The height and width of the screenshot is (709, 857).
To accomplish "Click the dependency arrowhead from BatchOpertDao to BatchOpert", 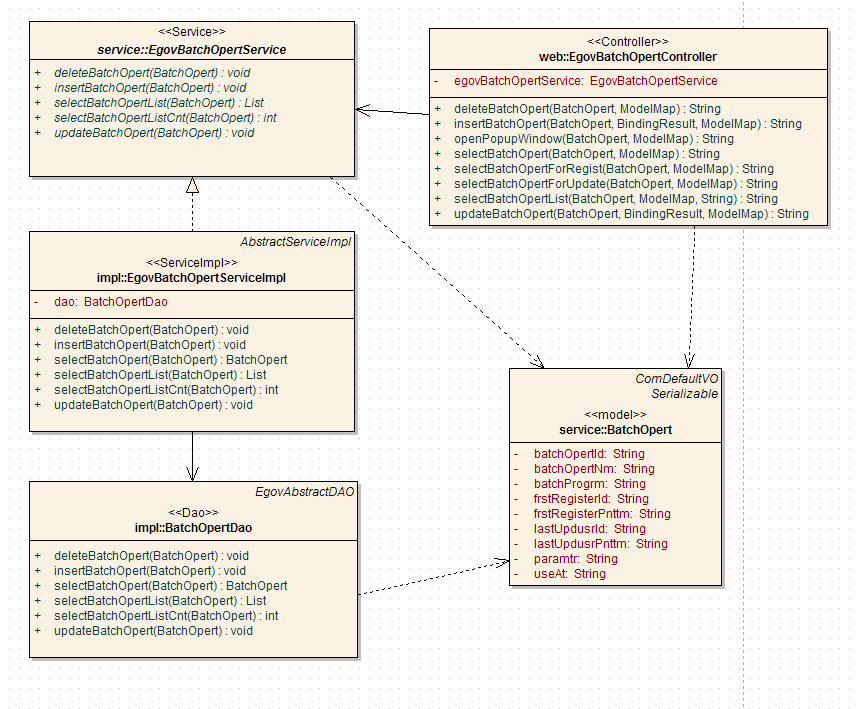I will pyautogui.click(x=503, y=562).
